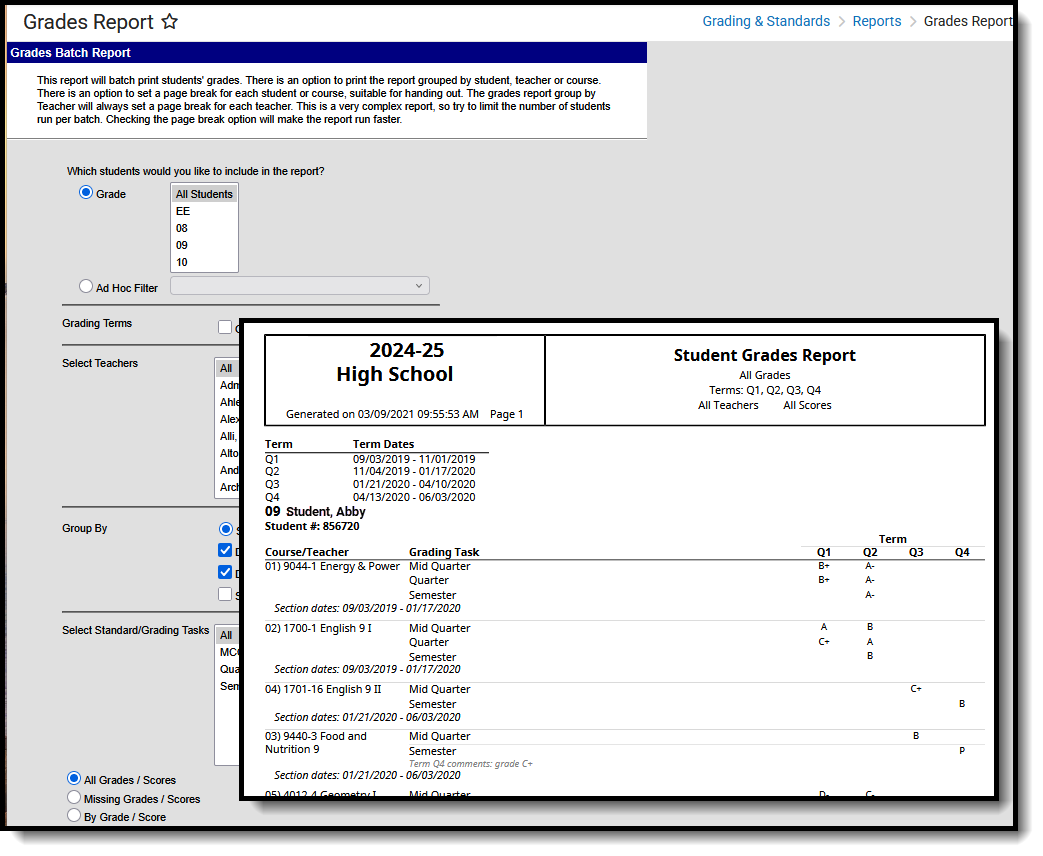Choose grade 09 in the list
Screen dimensions: 1043x856
point(204,245)
